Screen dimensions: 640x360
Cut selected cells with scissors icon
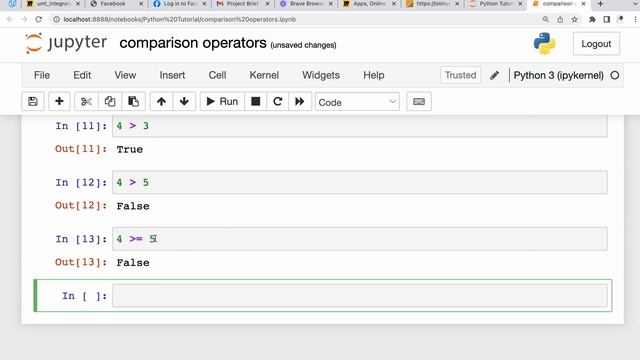(x=86, y=101)
